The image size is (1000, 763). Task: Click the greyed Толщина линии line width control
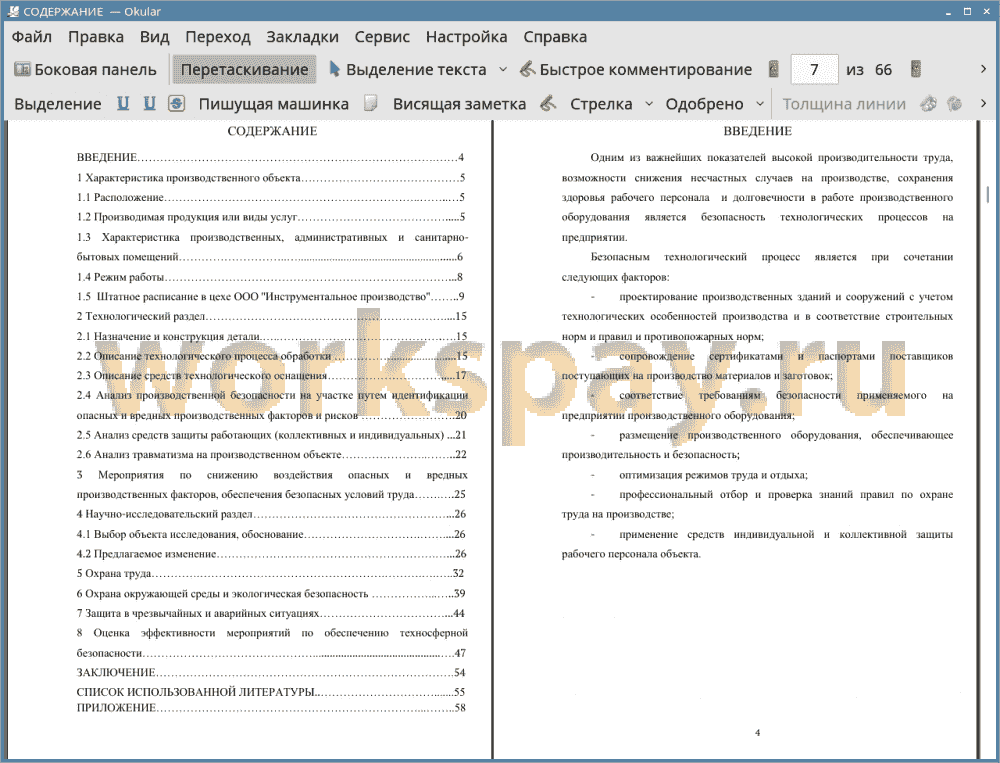click(844, 104)
